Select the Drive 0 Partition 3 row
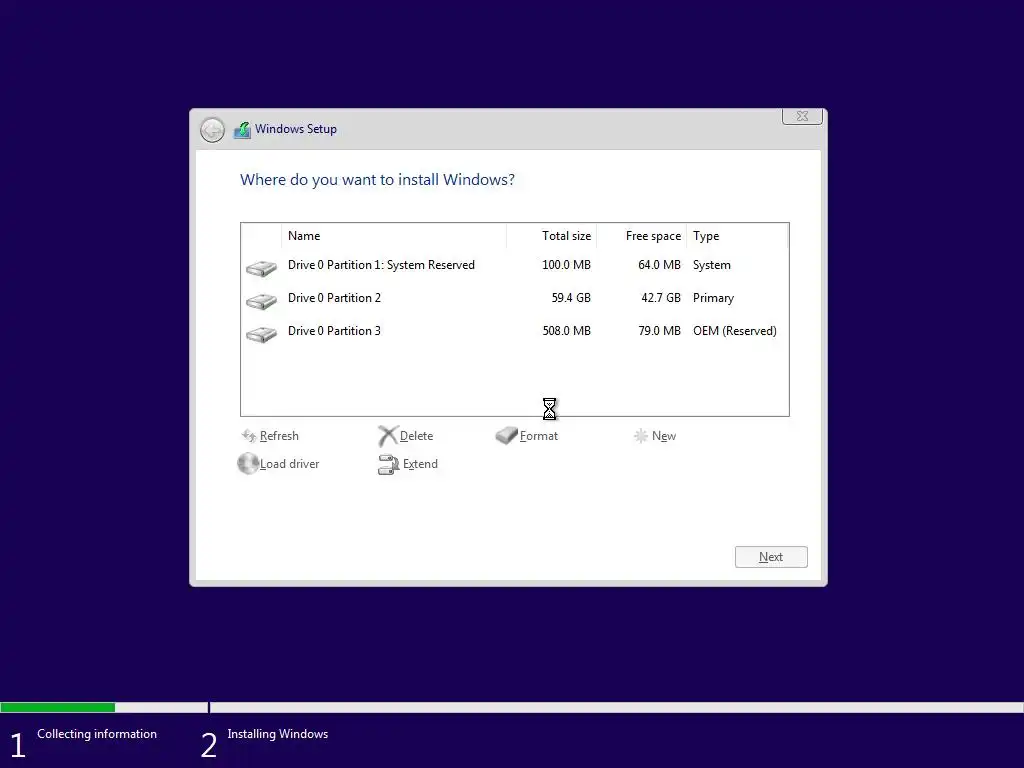 [515, 331]
